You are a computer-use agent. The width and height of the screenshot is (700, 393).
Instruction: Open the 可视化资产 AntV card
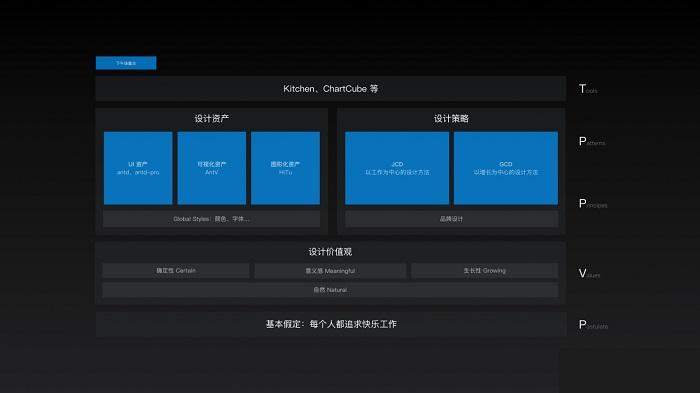pyautogui.click(x=212, y=168)
